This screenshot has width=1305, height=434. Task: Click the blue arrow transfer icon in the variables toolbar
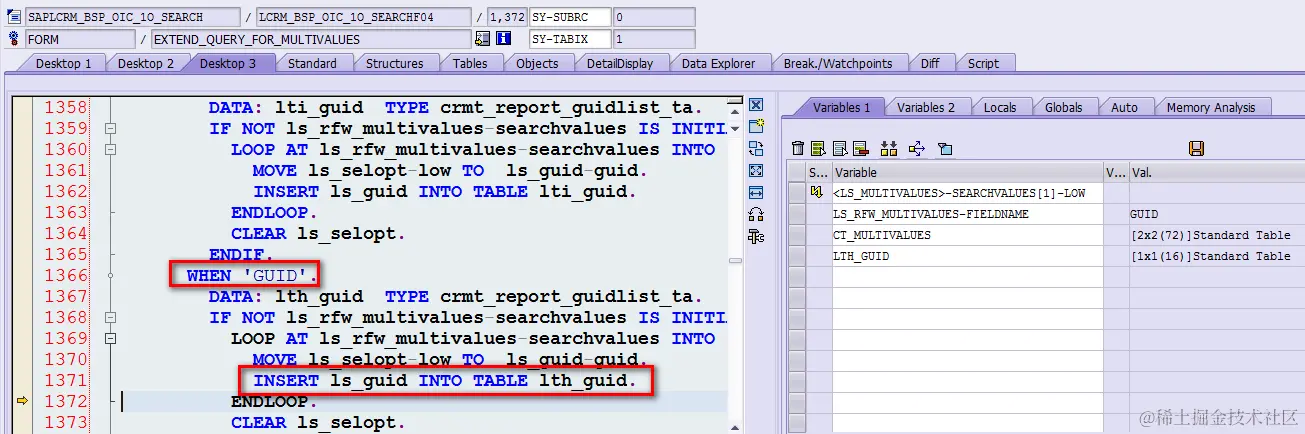[x=917, y=148]
